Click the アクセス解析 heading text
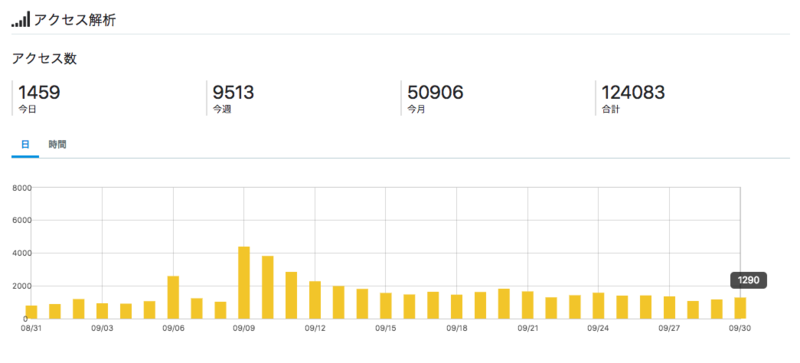 click(75, 20)
